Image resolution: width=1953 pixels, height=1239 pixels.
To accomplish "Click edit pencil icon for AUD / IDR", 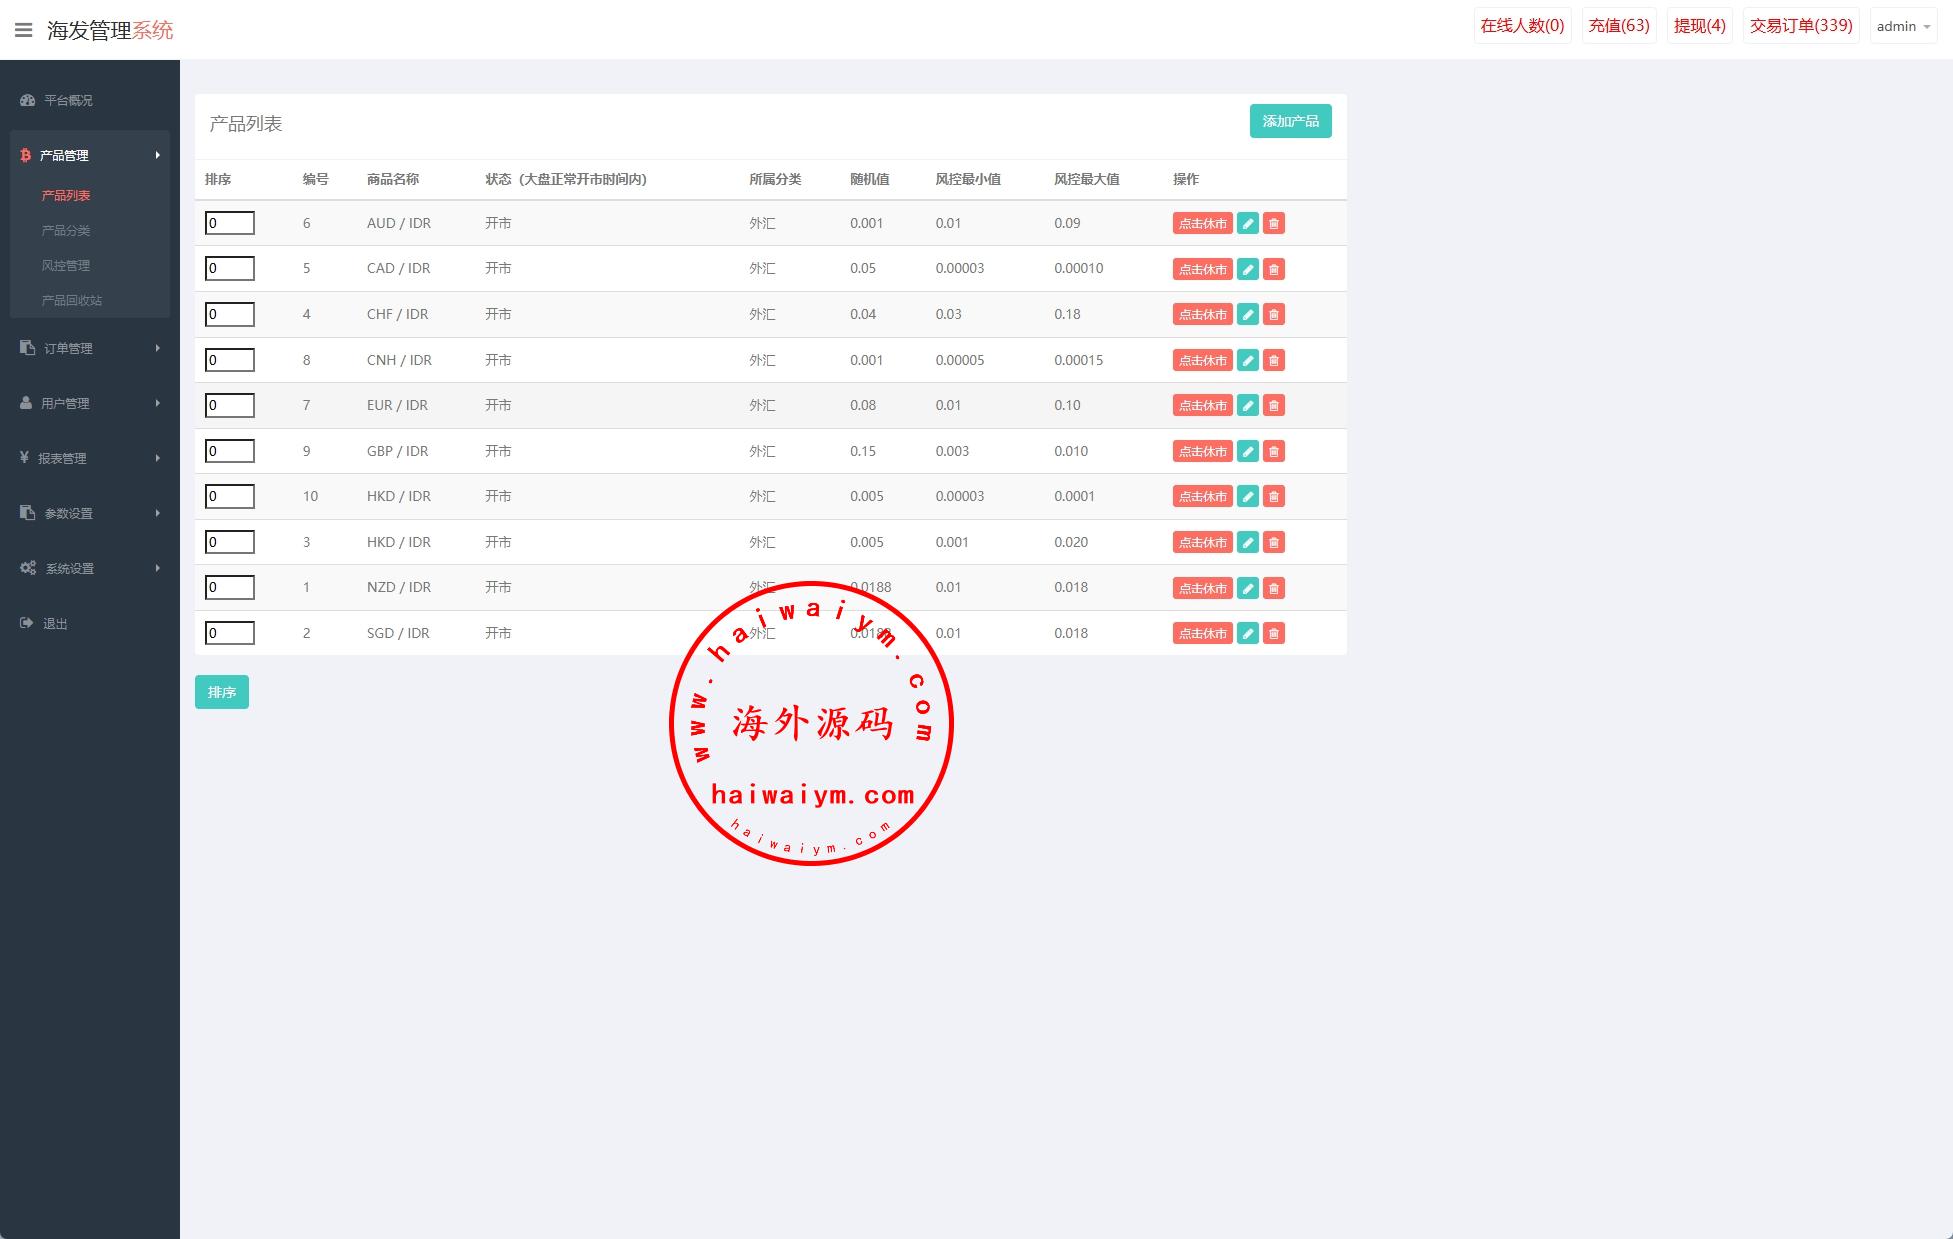I will 1247,223.
